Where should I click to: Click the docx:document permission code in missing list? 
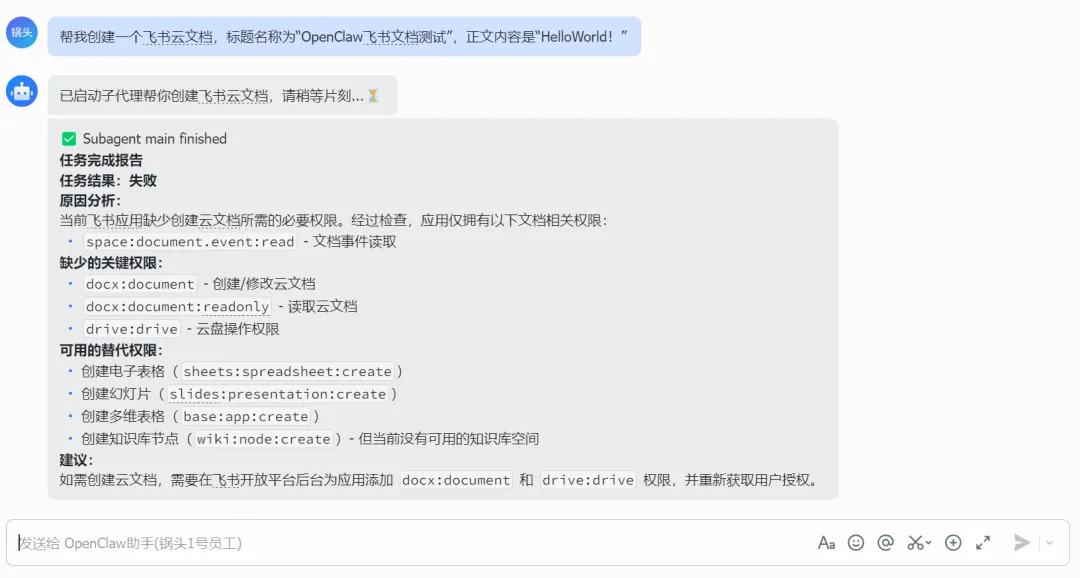pyautogui.click(x=140, y=284)
